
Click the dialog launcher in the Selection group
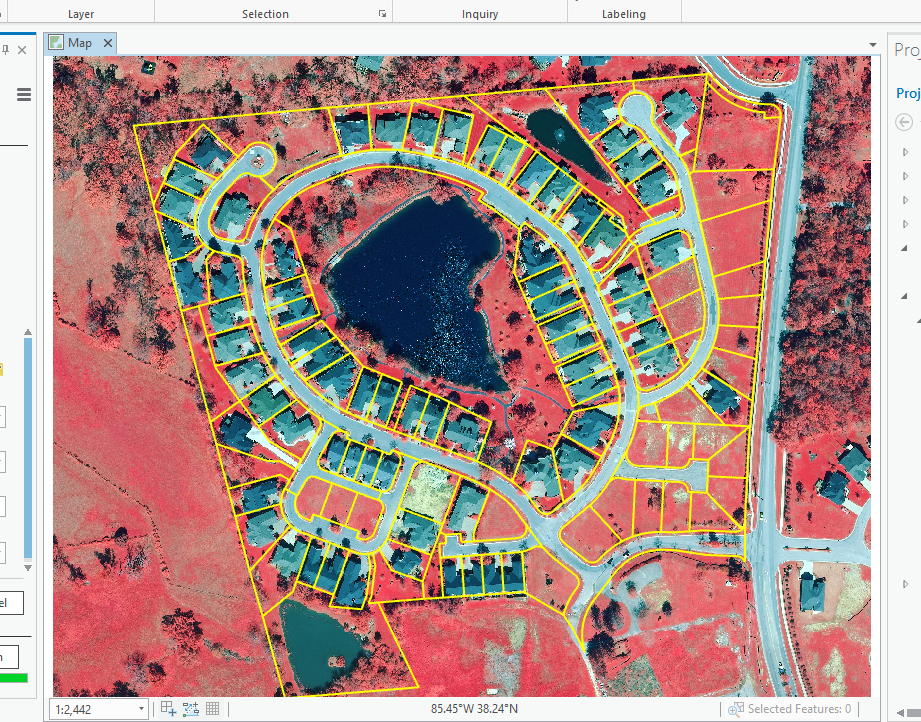pos(382,13)
